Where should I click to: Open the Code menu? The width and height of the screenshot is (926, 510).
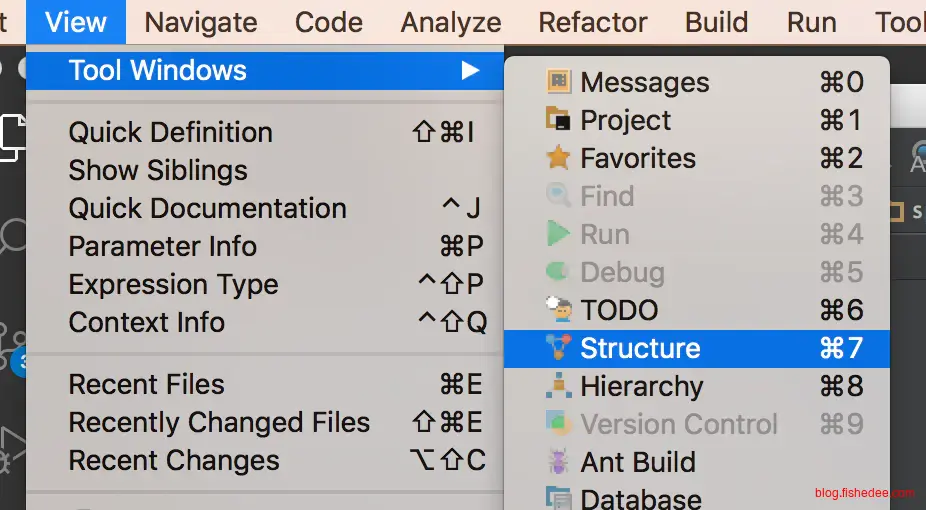tap(328, 22)
